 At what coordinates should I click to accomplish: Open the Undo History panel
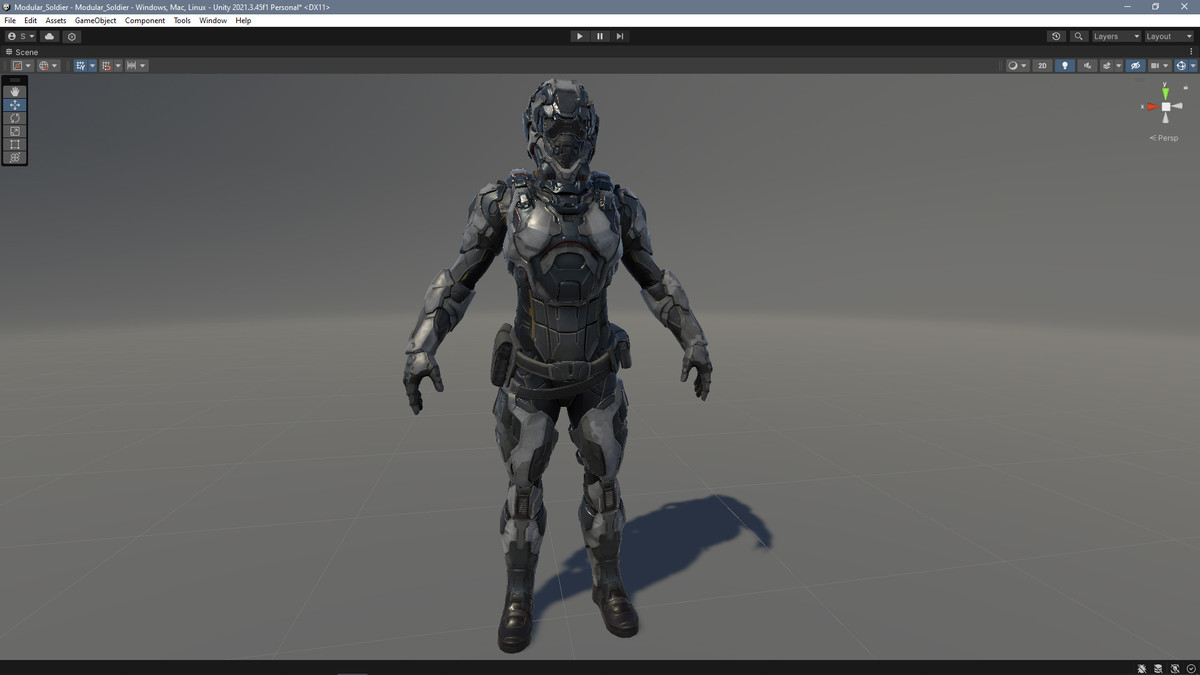[1056, 36]
